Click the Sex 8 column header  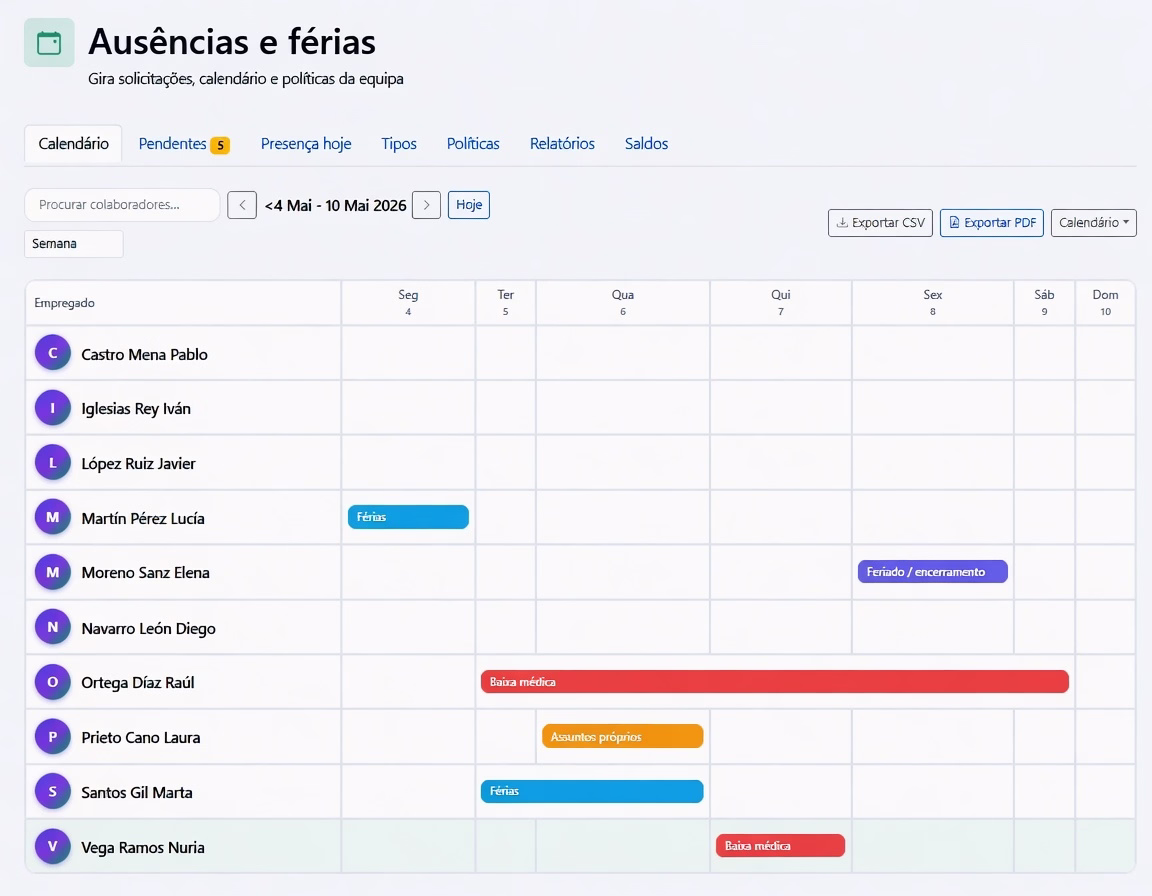pos(933,303)
